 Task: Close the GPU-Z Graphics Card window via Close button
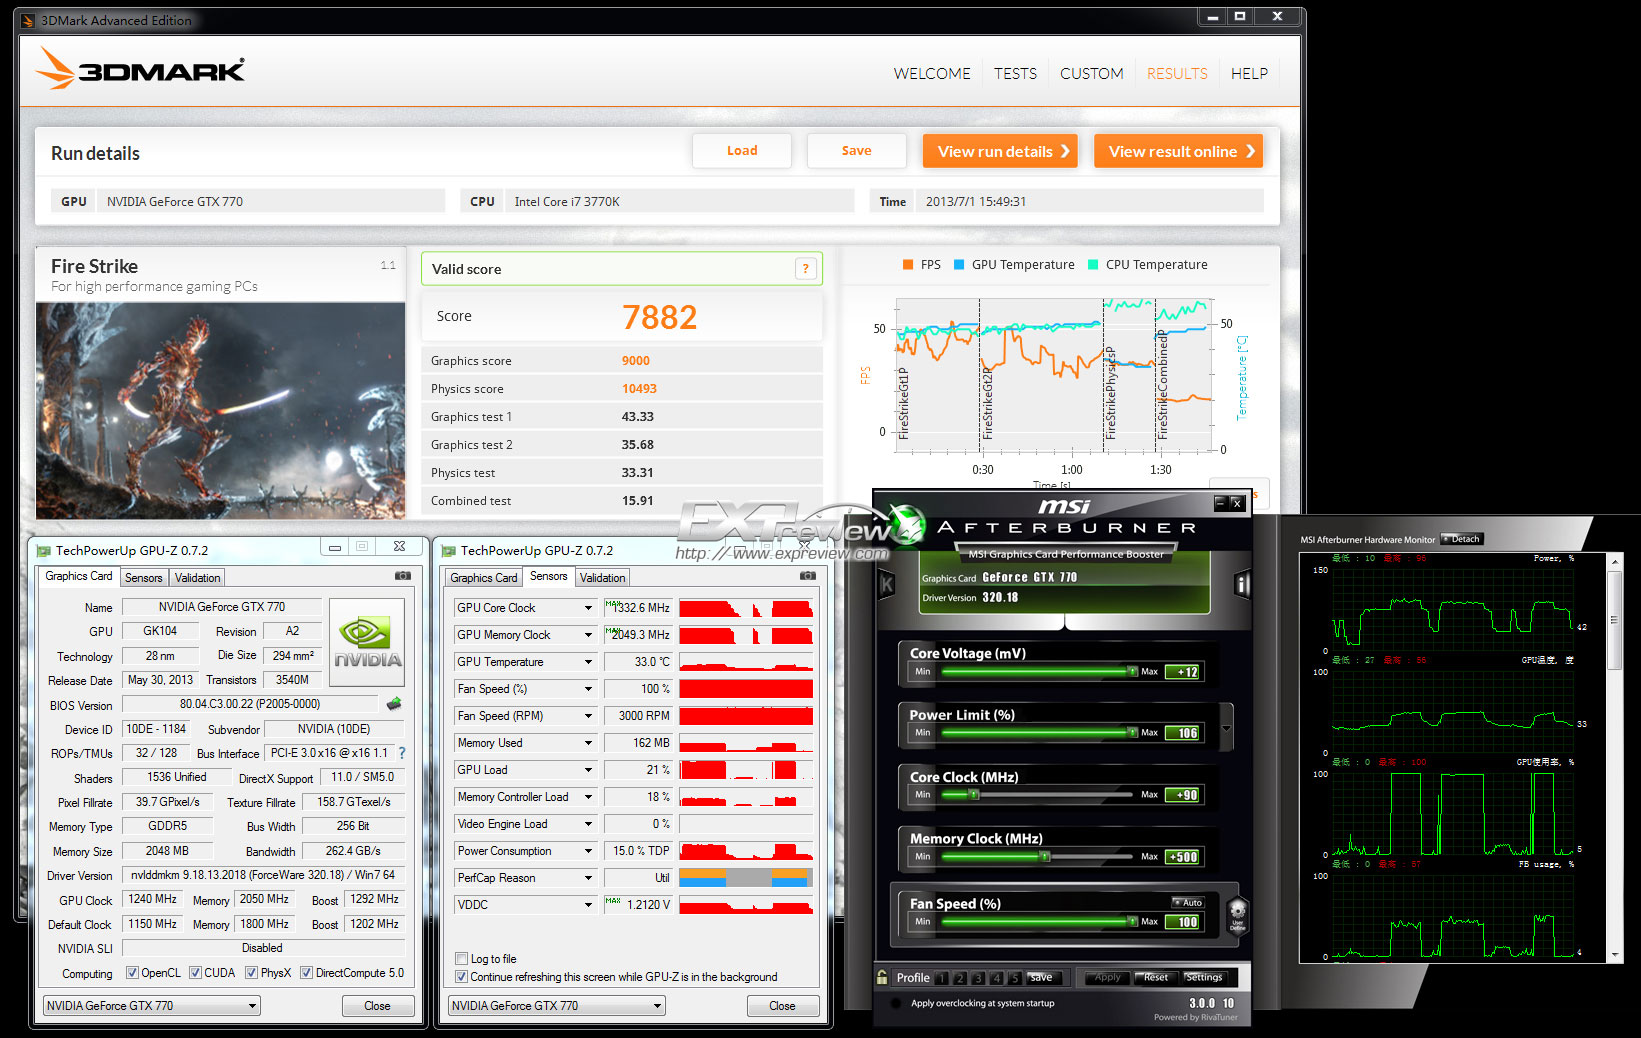(x=377, y=1006)
